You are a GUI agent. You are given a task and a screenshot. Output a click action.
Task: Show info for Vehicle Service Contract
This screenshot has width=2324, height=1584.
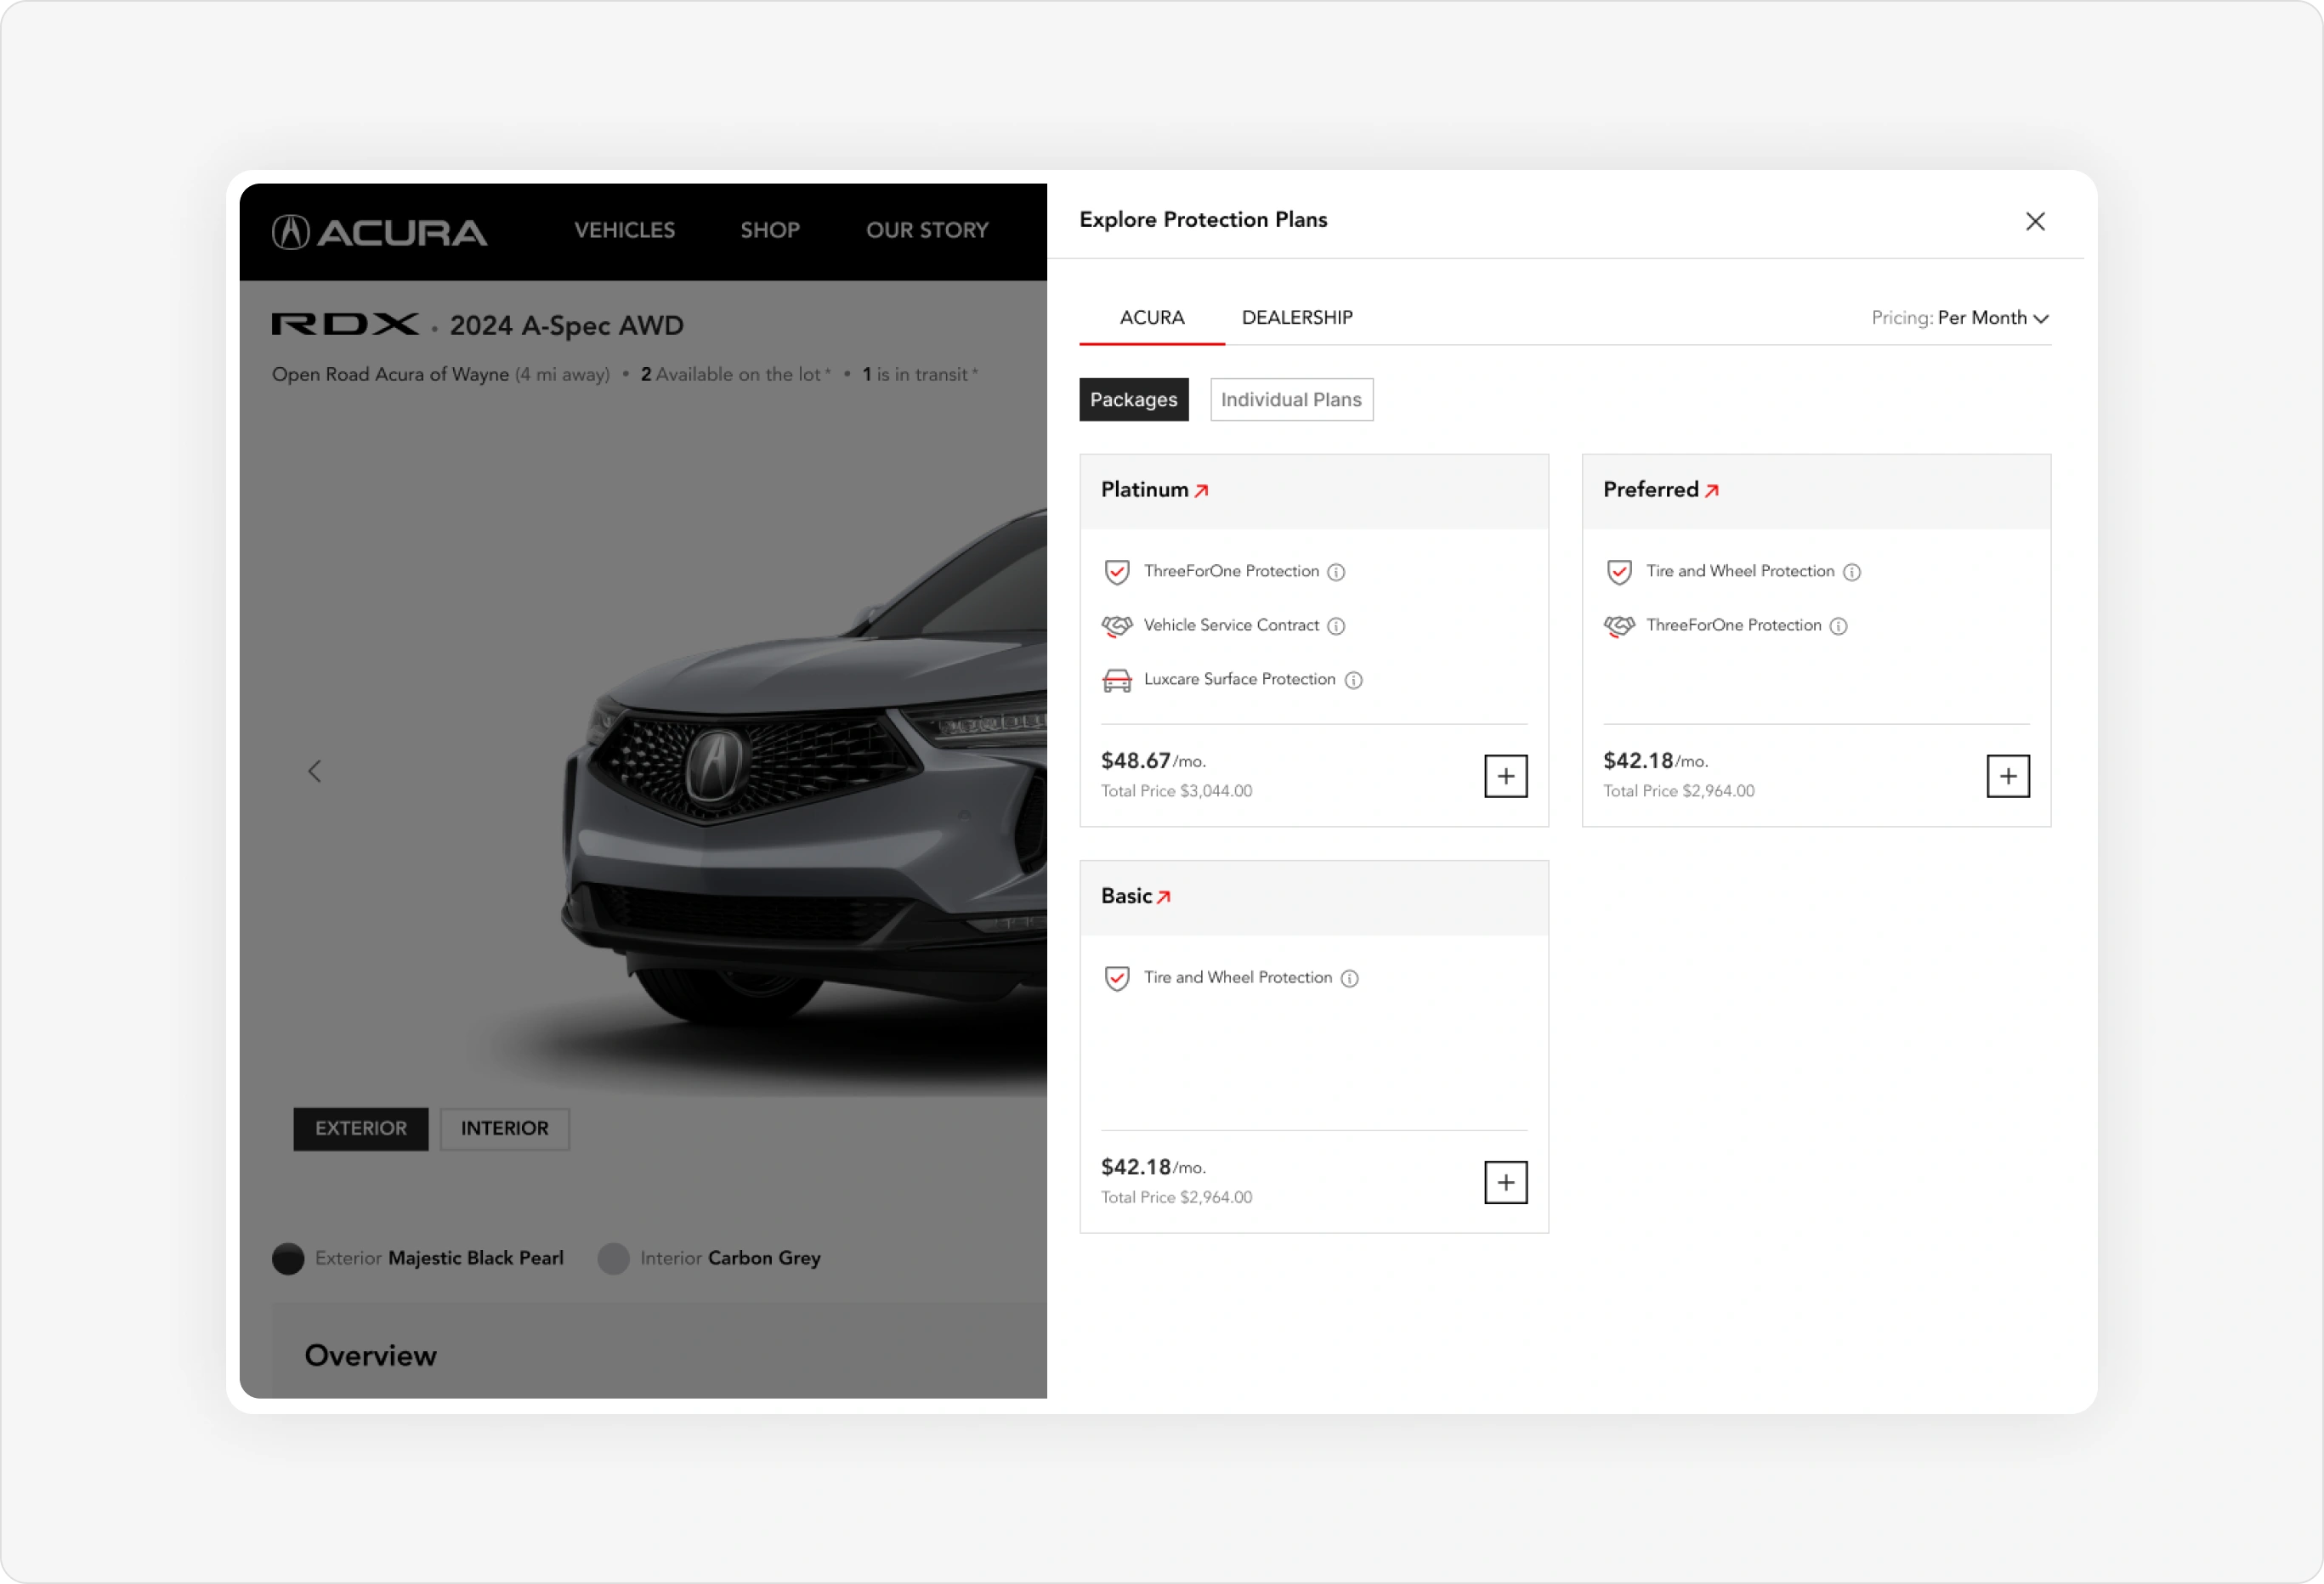click(1336, 626)
